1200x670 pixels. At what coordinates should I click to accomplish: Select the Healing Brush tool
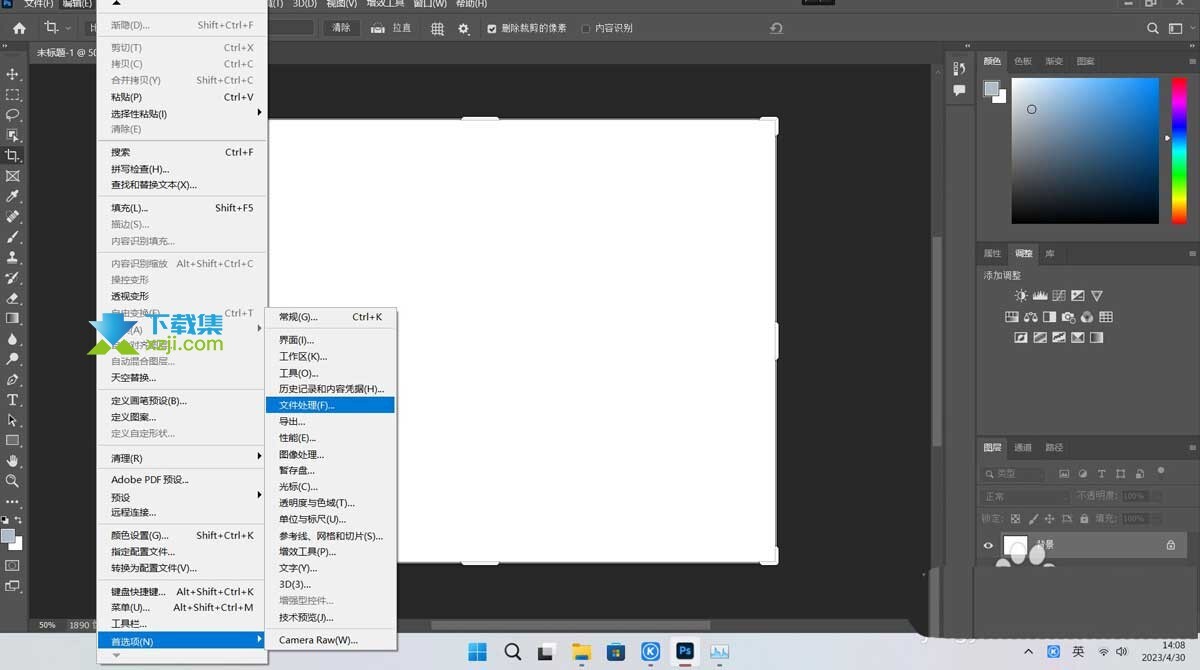(x=13, y=217)
